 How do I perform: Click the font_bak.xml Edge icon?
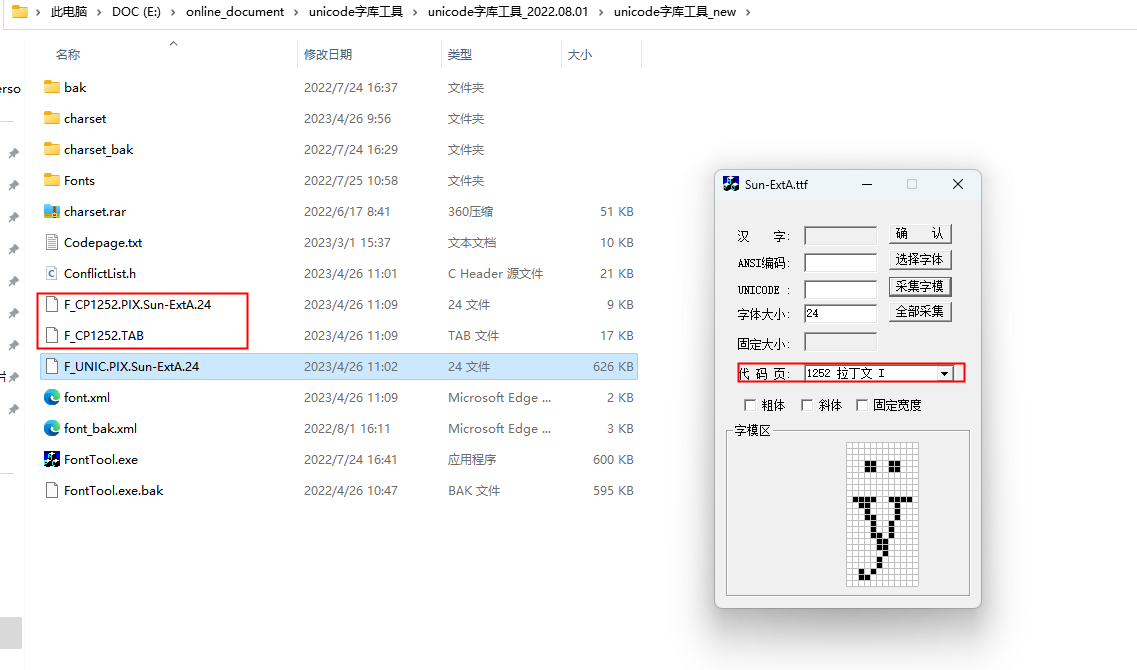coord(51,429)
